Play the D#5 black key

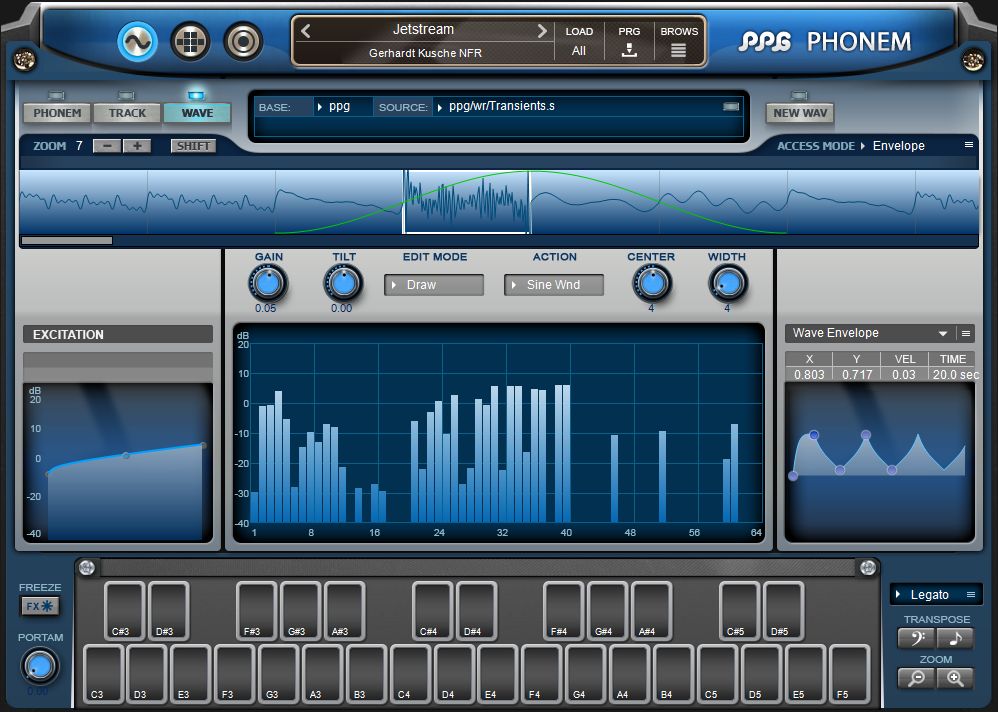784,610
